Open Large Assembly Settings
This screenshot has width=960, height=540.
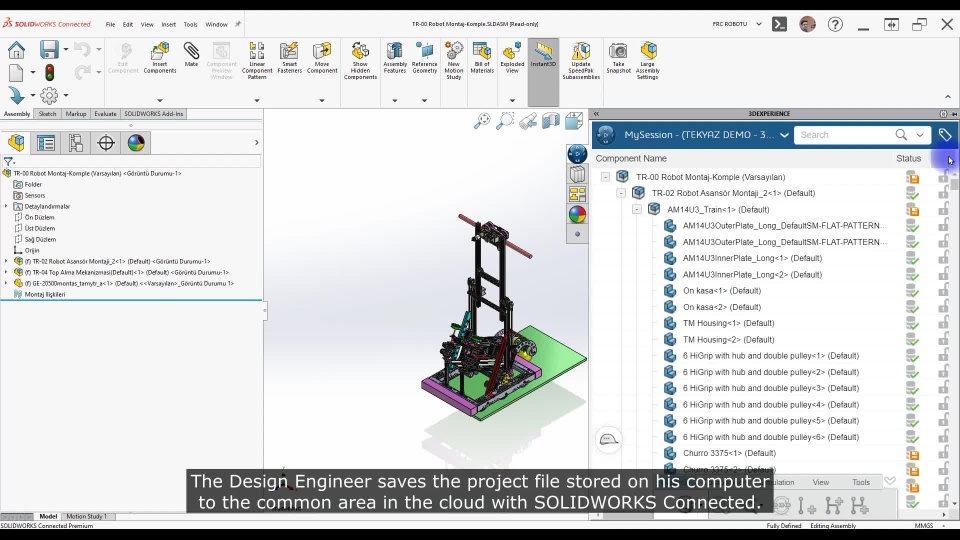coord(648,61)
